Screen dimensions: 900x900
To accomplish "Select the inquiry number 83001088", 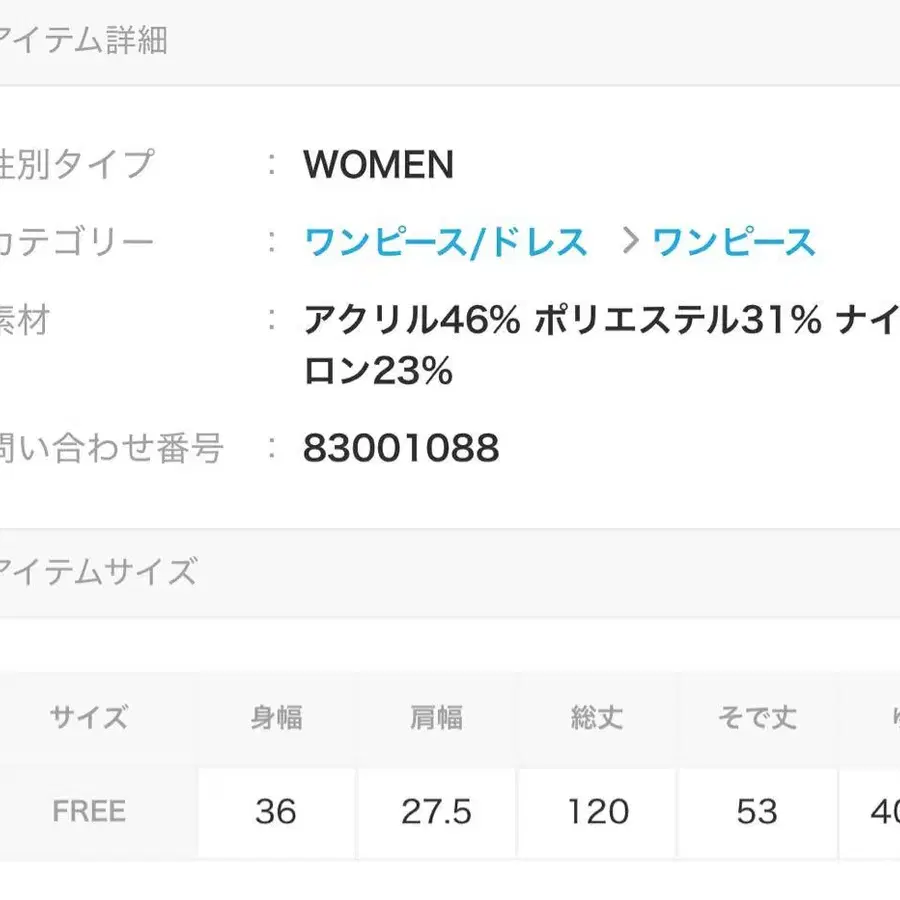I will click(x=400, y=447).
